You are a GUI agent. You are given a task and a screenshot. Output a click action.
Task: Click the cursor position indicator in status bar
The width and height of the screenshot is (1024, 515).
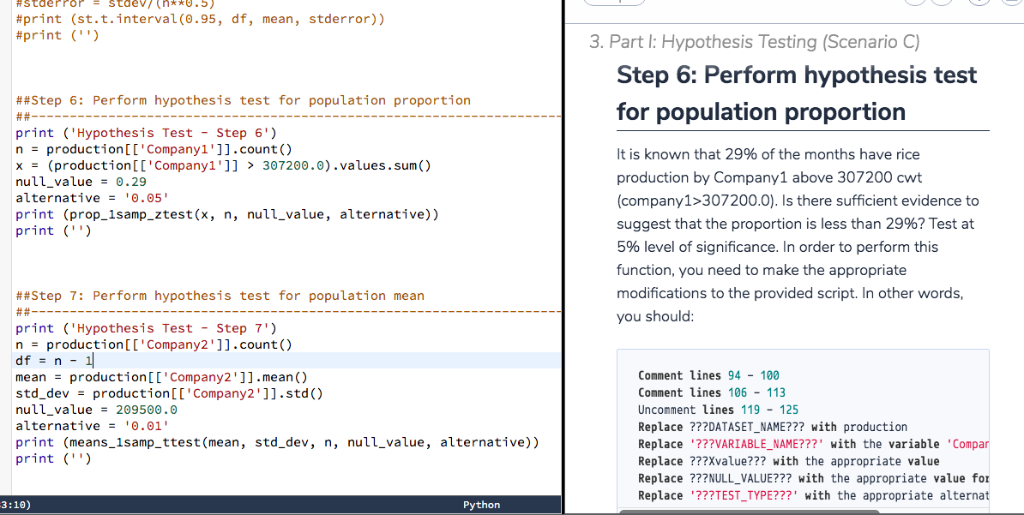15,505
